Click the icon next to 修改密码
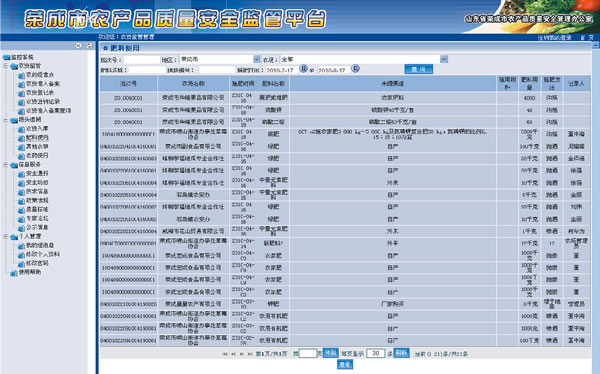The height and width of the screenshot is (374, 600). point(21,264)
